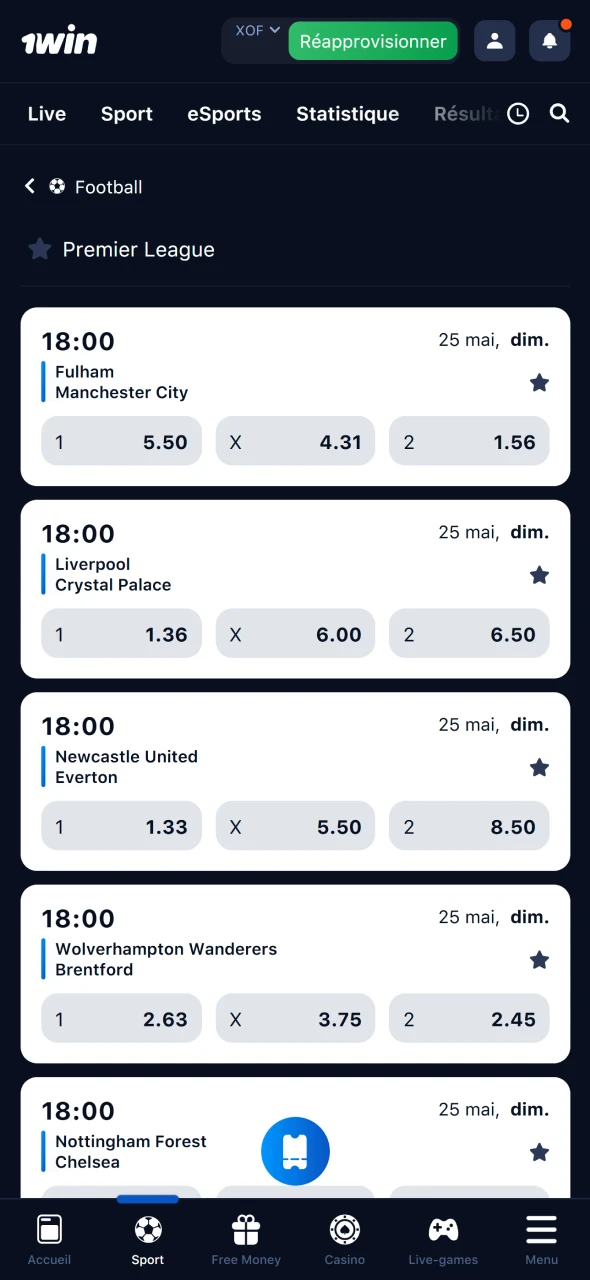Select Brentford win odds 2.45

coord(469,1019)
